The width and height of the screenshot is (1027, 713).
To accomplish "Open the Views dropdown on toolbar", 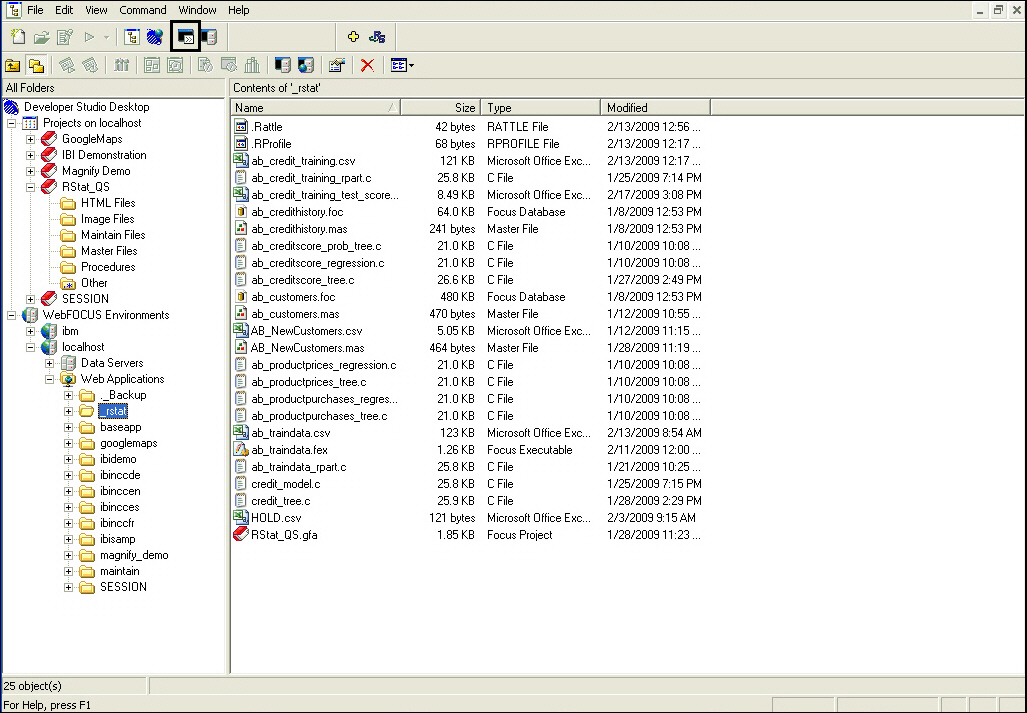I will pos(402,65).
